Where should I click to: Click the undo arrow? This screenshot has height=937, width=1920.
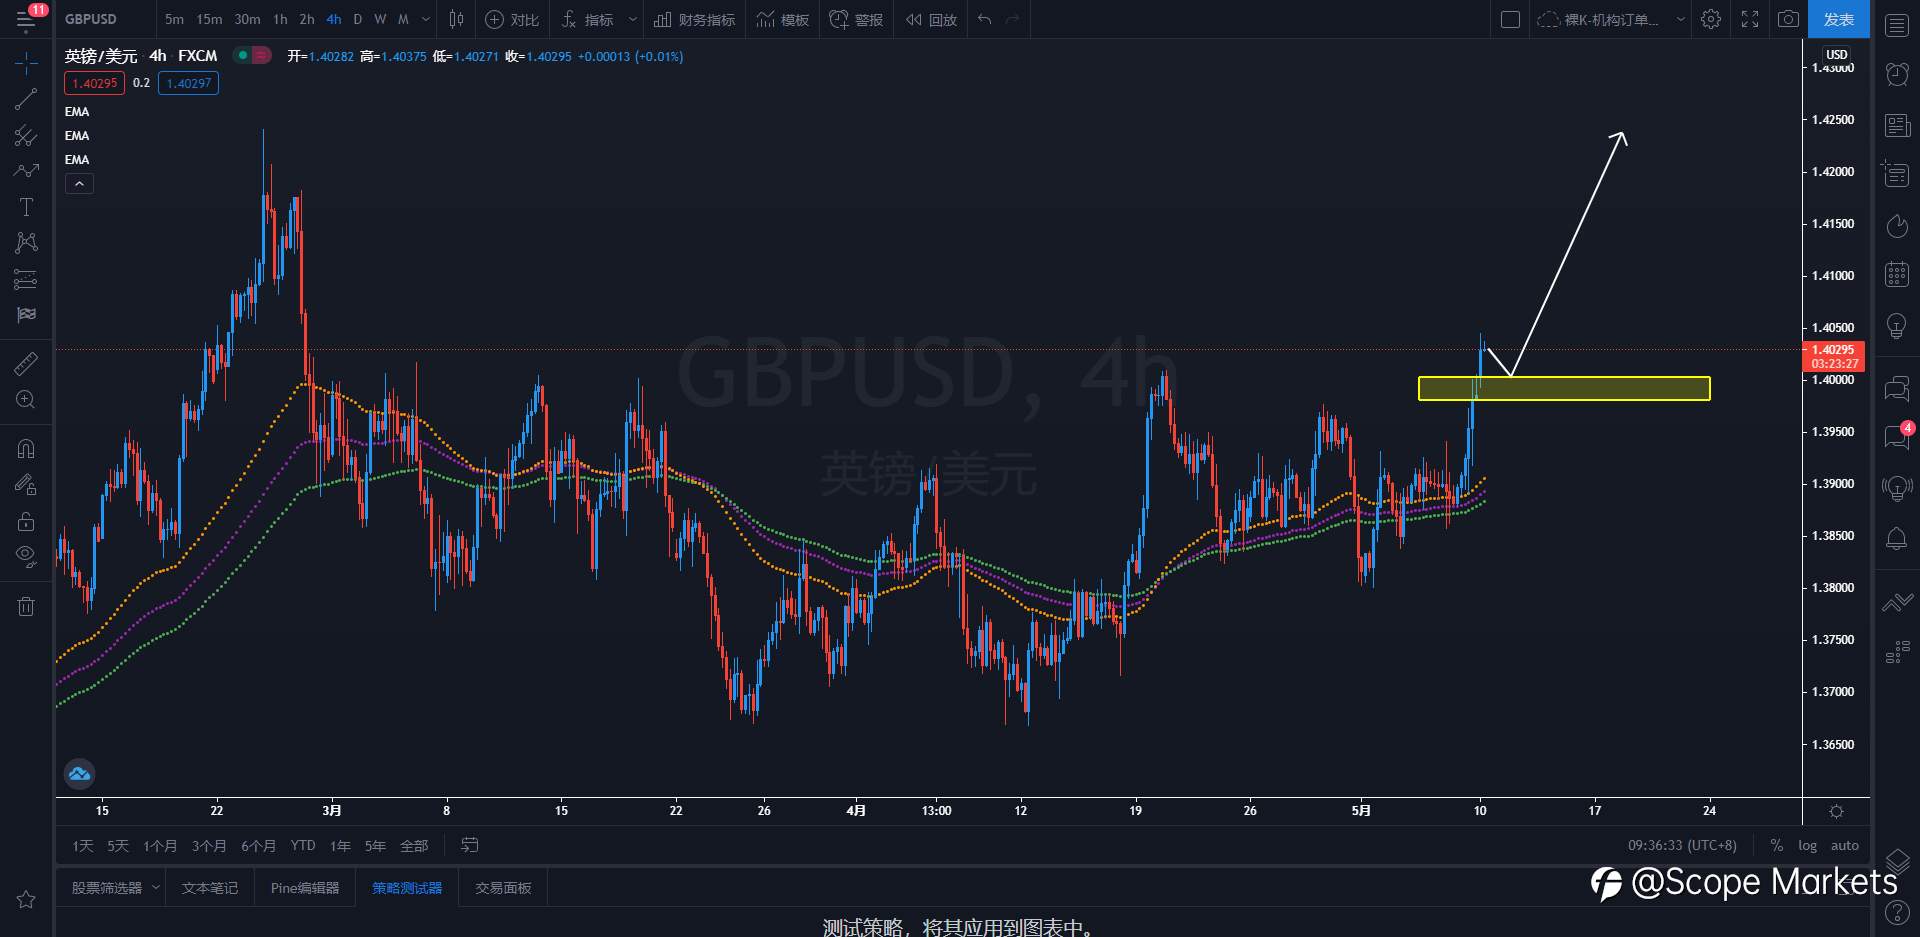[985, 19]
